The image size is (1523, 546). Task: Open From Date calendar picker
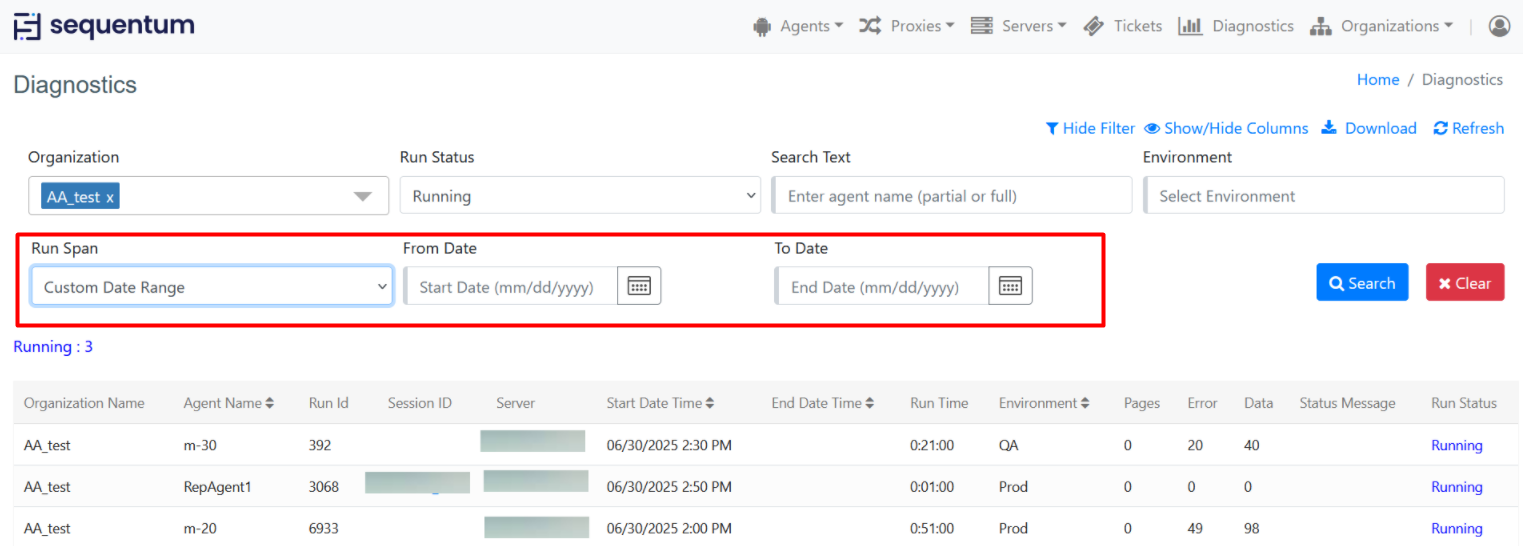639,286
